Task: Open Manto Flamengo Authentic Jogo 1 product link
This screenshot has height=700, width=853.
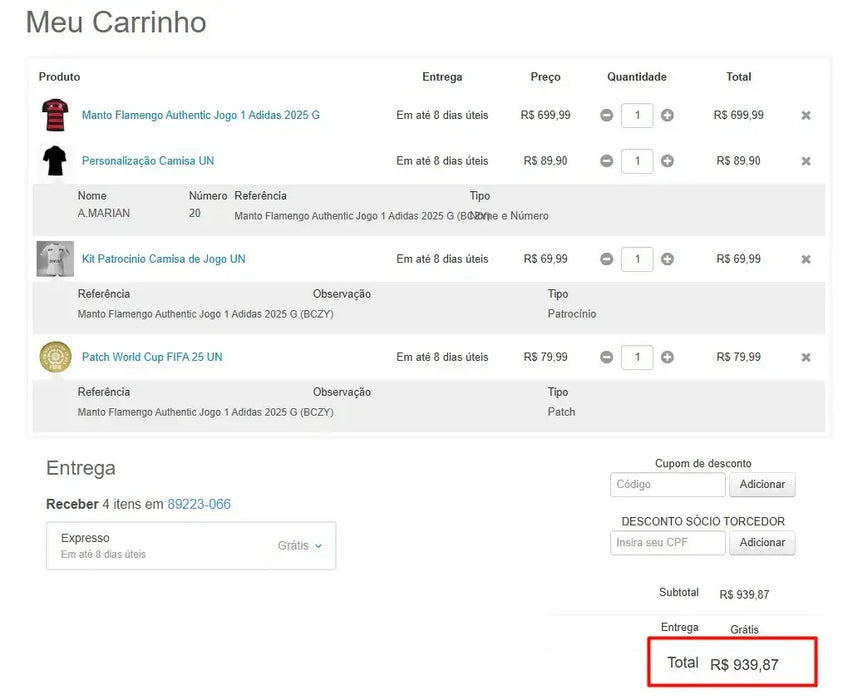Action: point(201,115)
